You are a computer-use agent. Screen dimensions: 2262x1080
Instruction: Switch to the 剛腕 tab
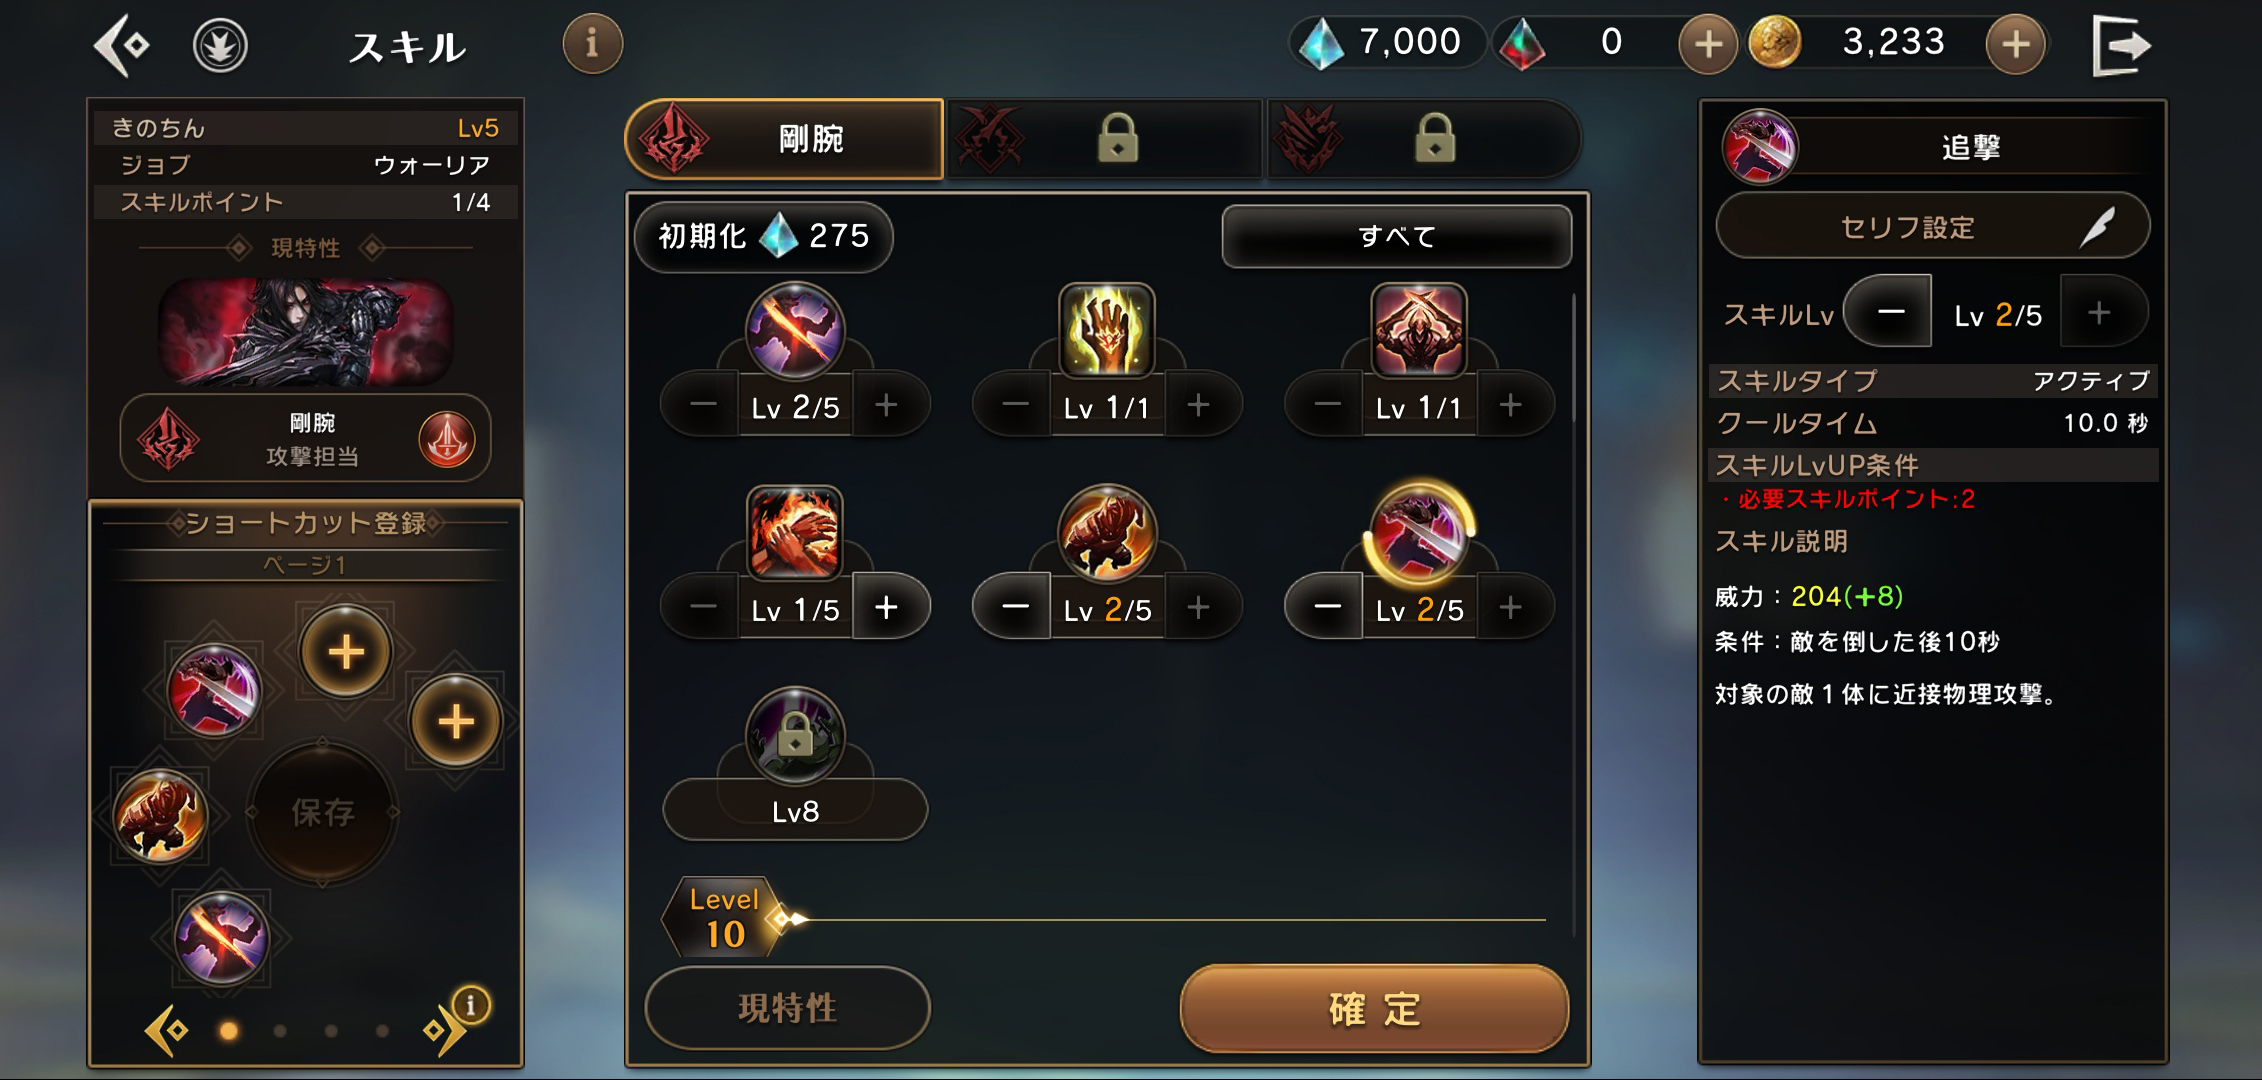click(784, 139)
